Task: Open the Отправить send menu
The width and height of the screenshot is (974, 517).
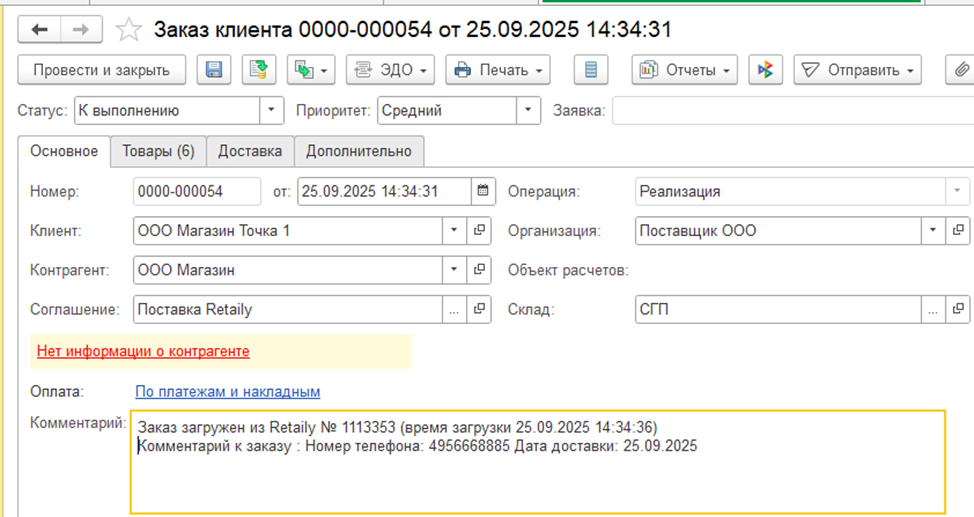Action: (x=857, y=70)
